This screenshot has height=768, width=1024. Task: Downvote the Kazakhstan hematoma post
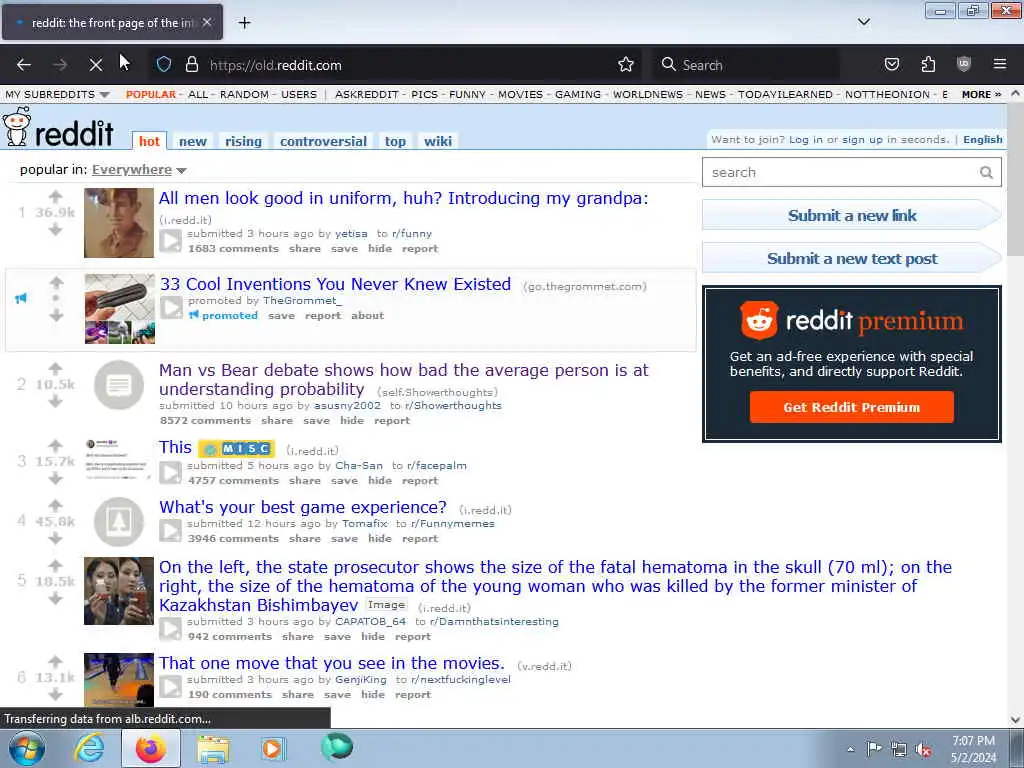[56, 598]
